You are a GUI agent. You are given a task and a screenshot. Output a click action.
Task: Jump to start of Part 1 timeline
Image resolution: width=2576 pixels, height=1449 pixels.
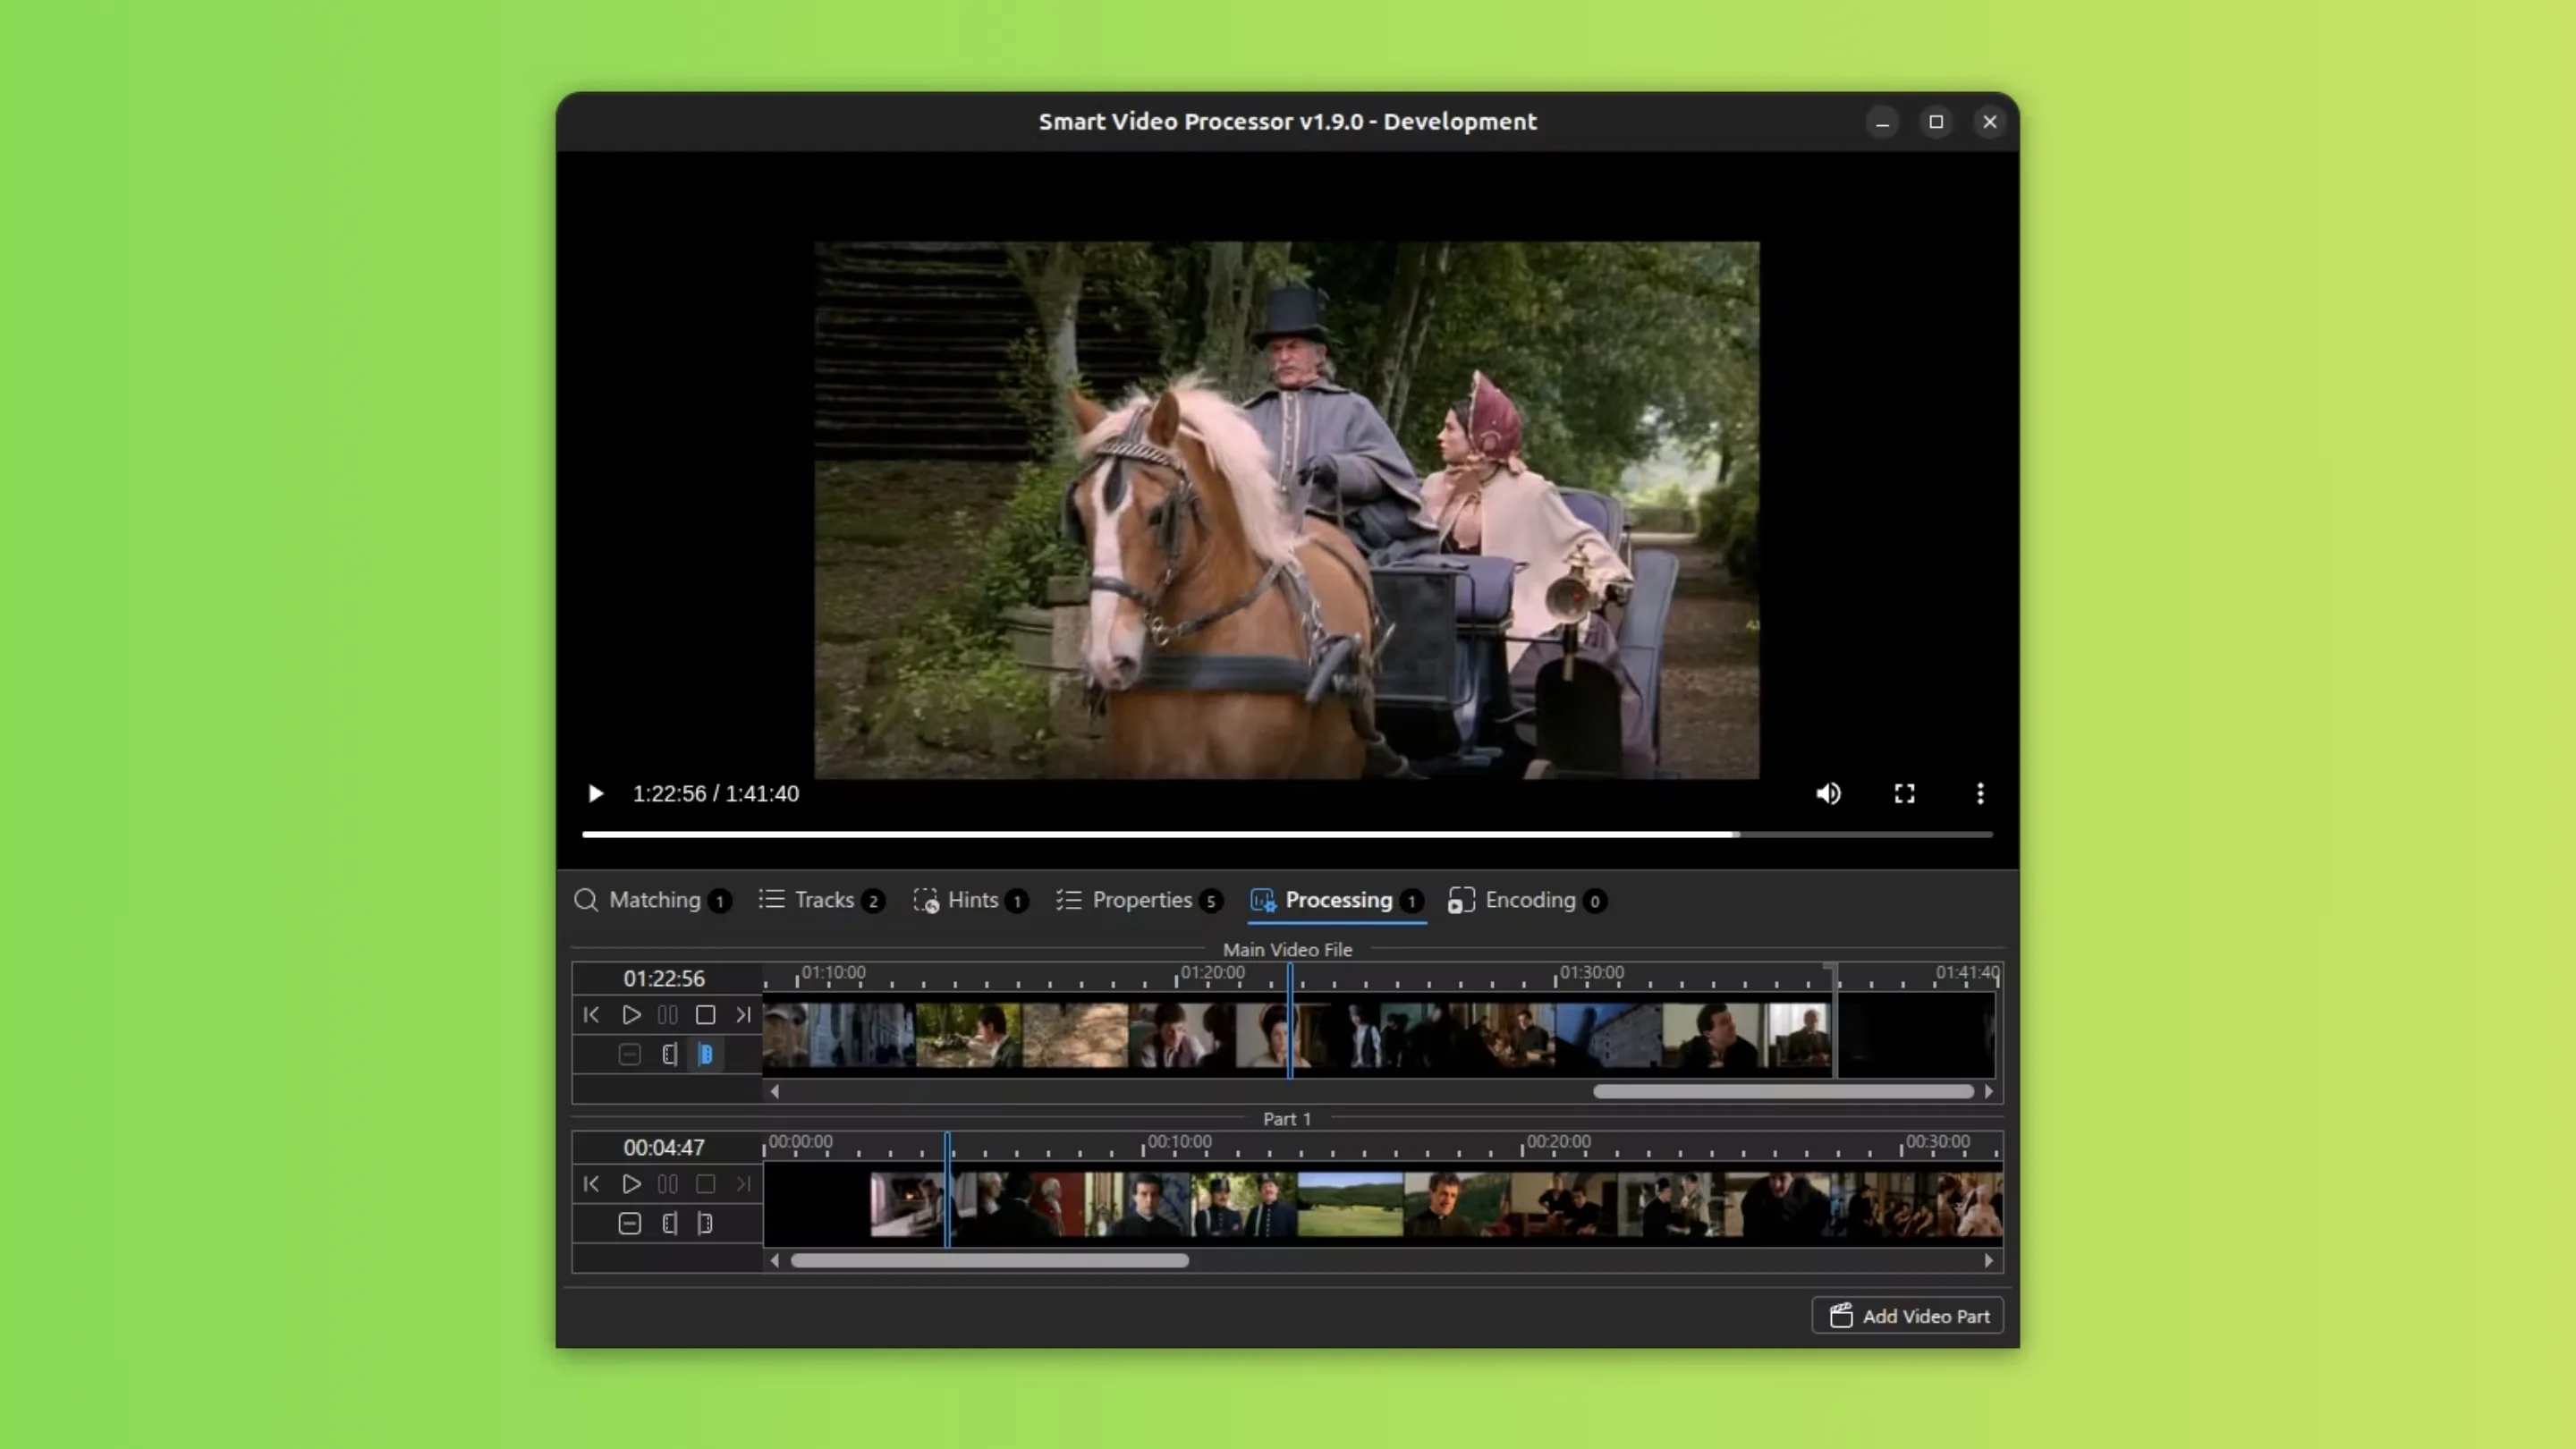(x=591, y=1184)
